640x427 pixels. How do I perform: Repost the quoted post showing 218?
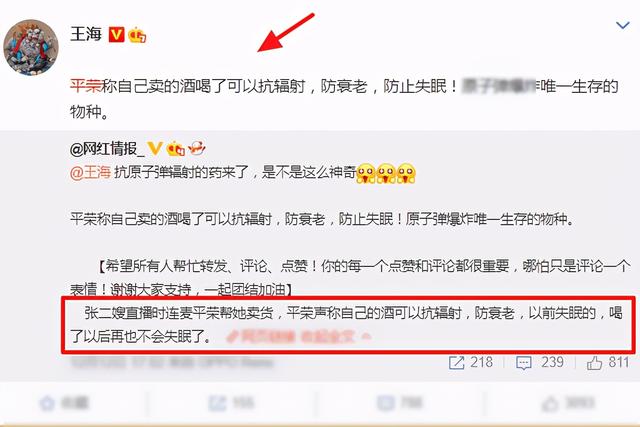pyautogui.click(x=471, y=362)
